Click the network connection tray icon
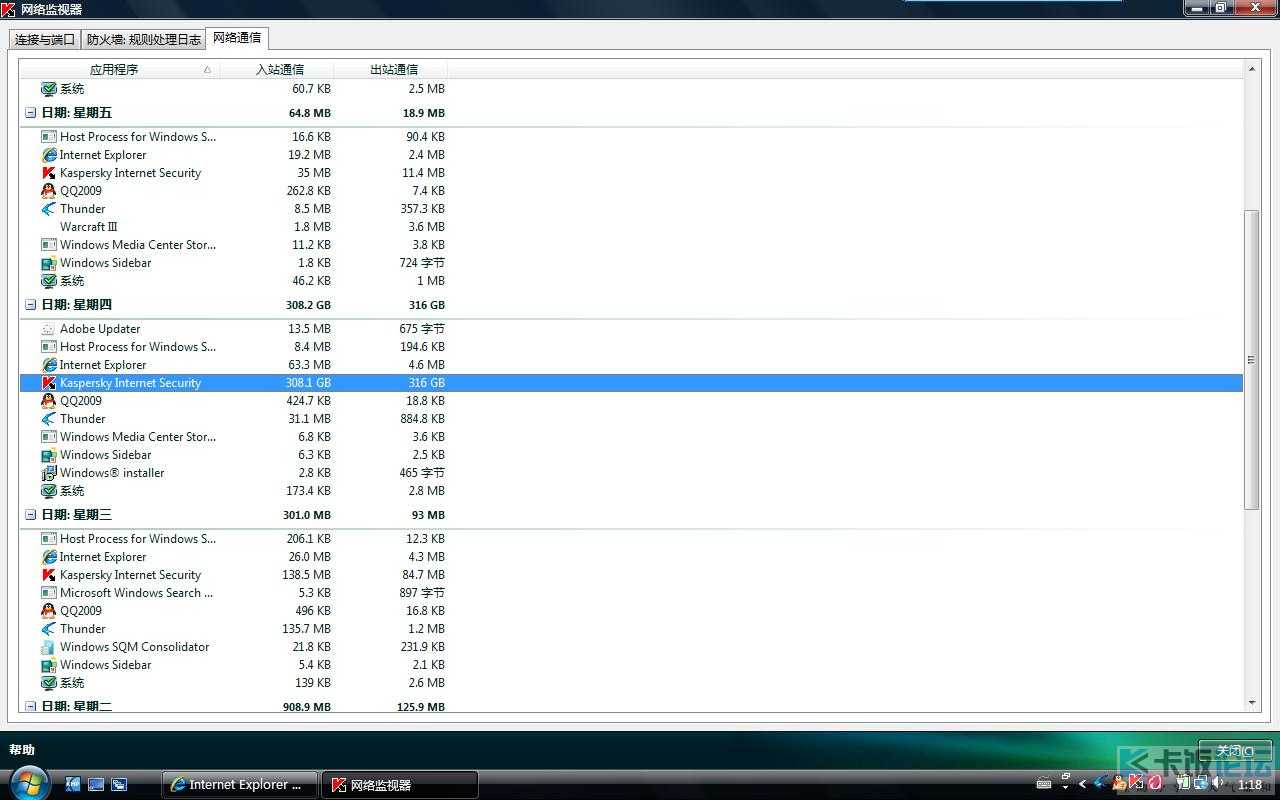The height and width of the screenshot is (800, 1280). pos(1200,784)
